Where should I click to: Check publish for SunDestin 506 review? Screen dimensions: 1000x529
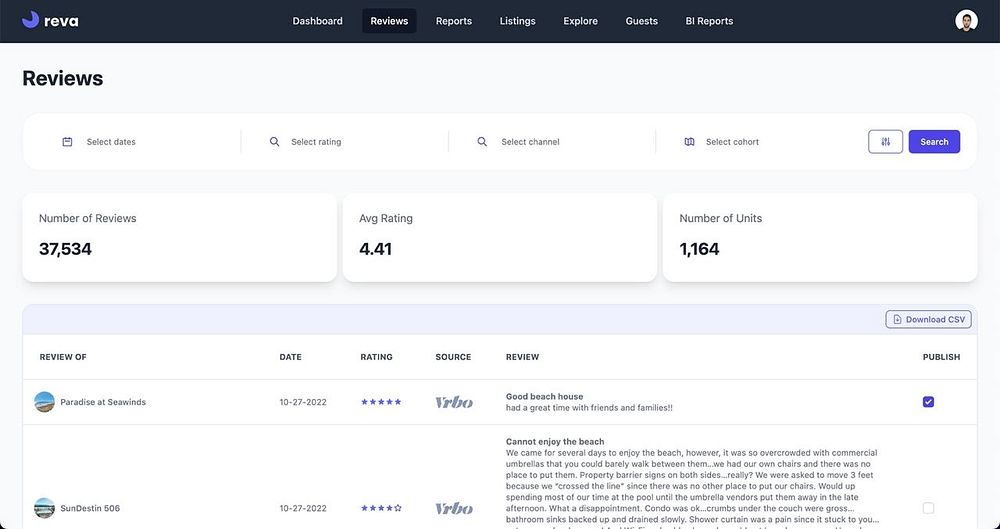pyautogui.click(x=929, y=509)
